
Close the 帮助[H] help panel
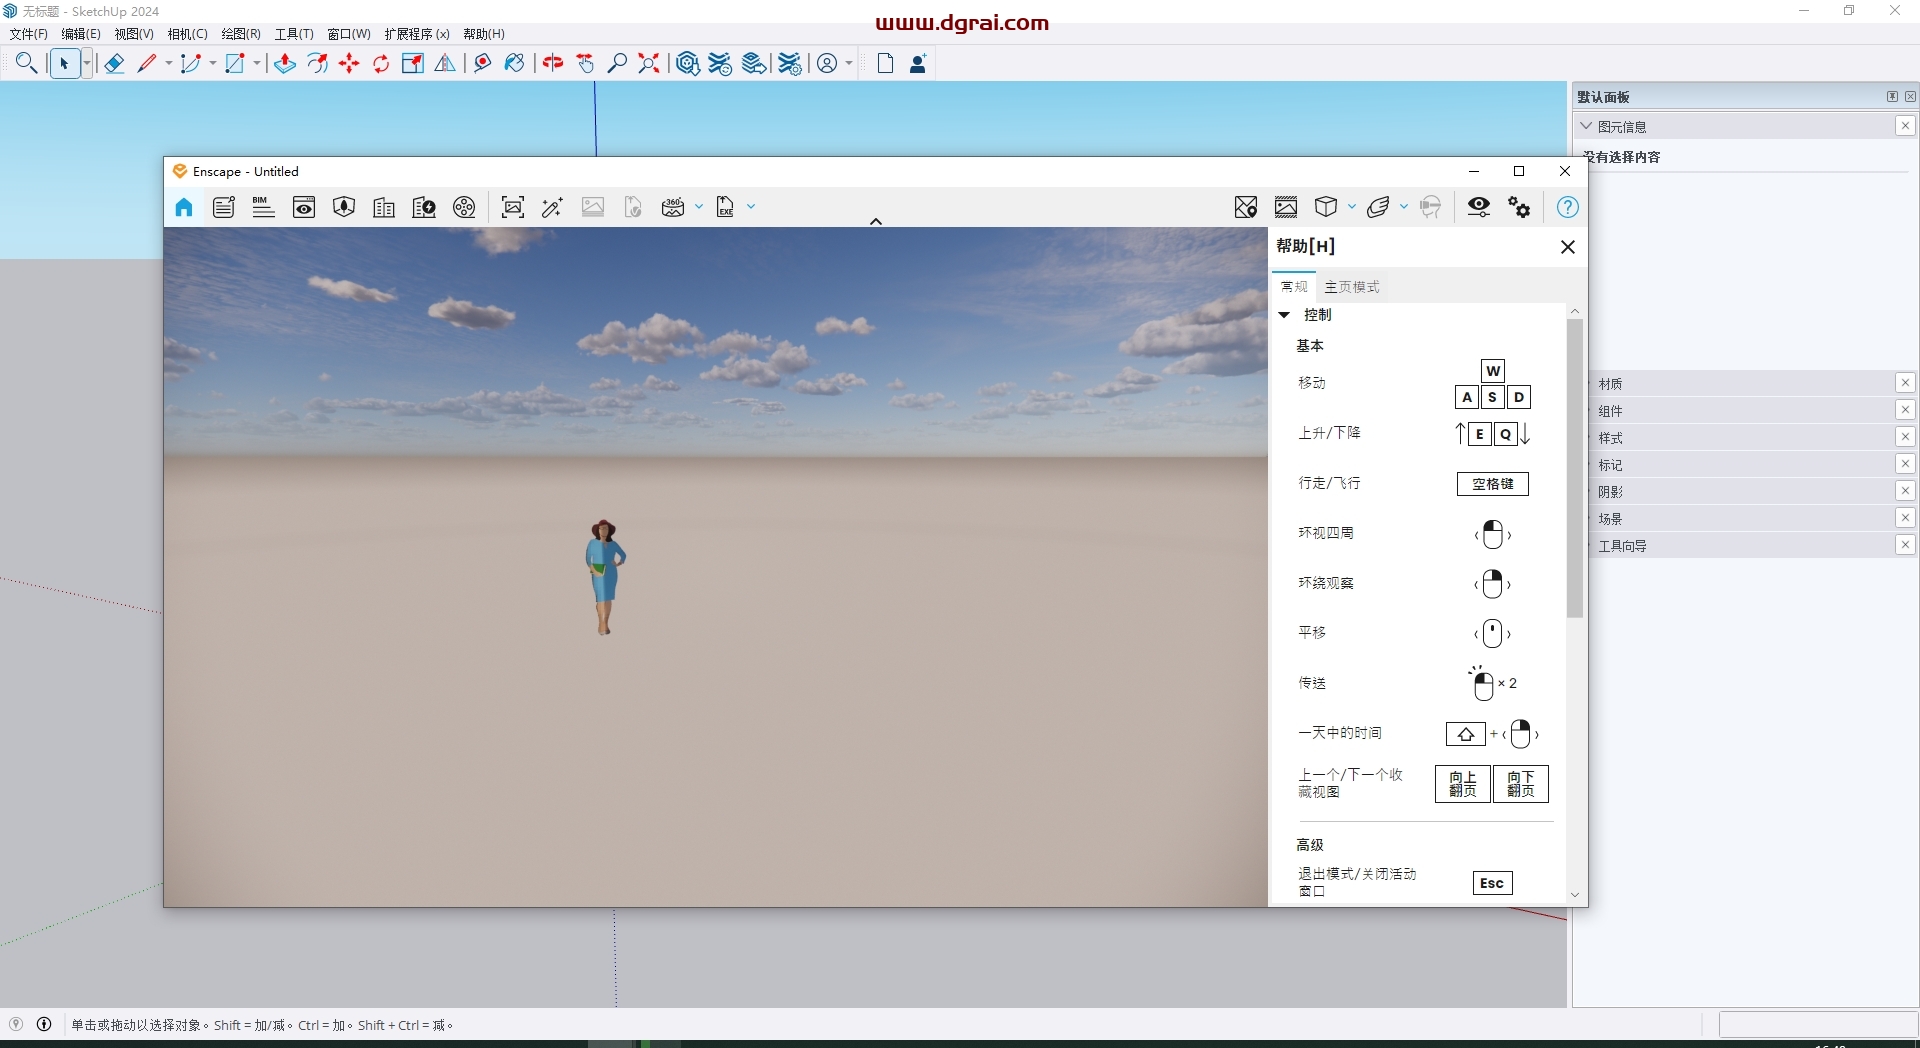1568,247
